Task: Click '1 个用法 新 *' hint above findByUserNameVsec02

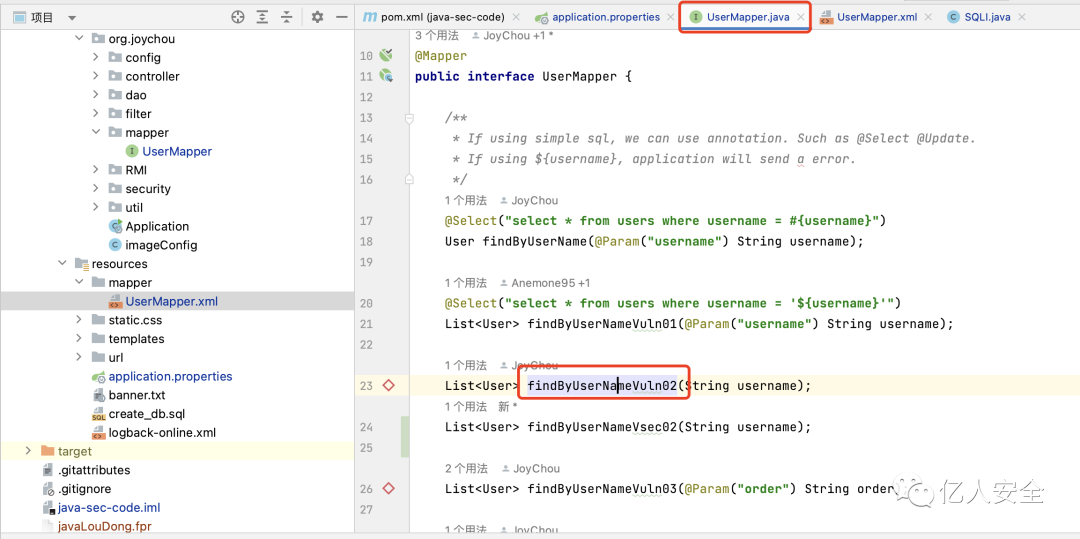Action: 480,407
